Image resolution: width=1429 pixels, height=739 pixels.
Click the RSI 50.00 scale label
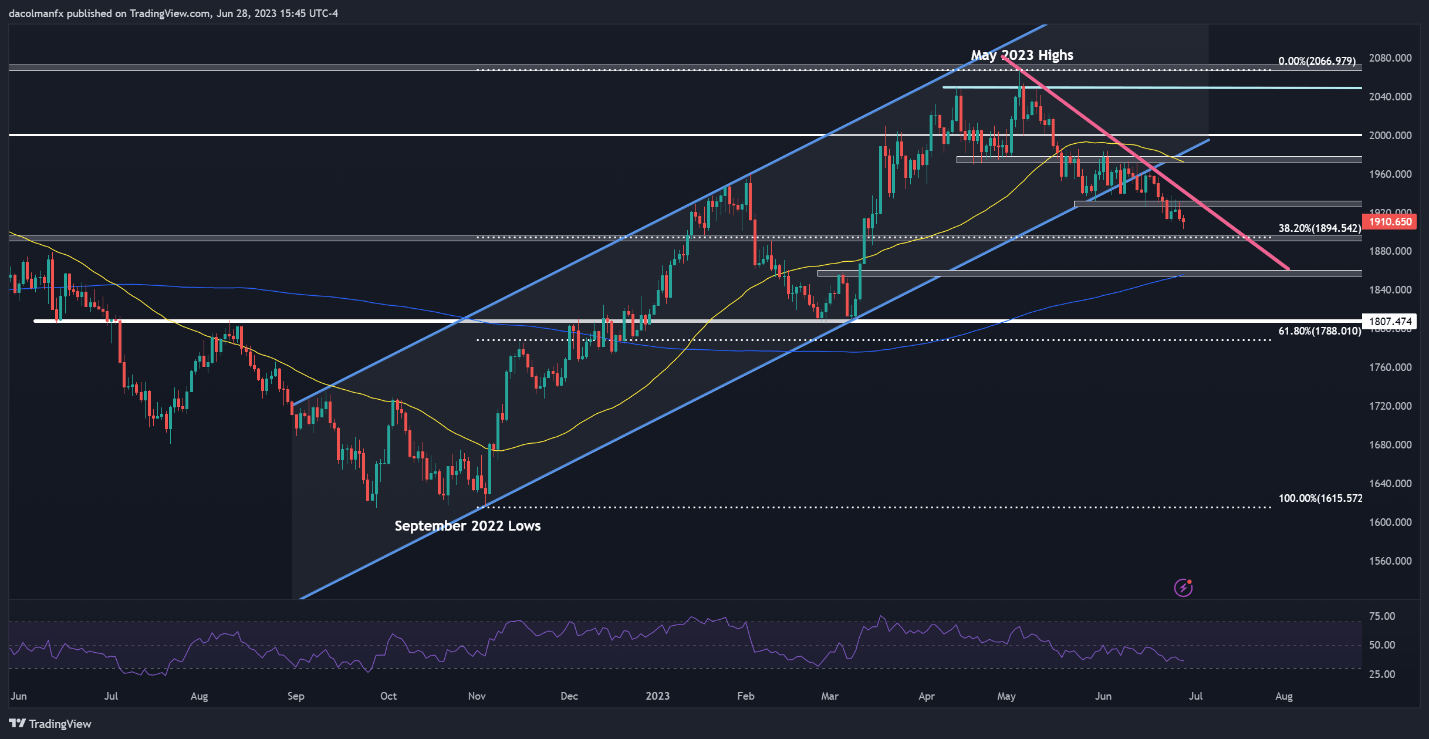point(1383,646)
